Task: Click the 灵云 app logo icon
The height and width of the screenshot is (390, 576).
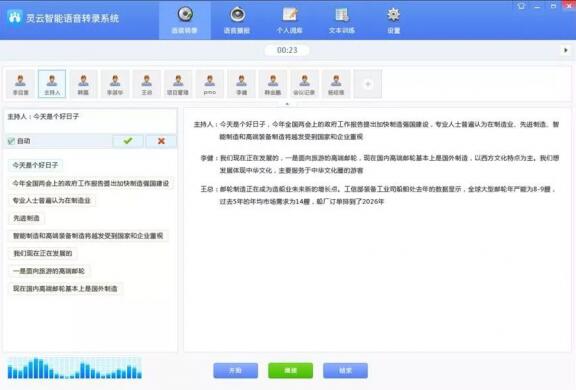Action: tap(14, 17)
